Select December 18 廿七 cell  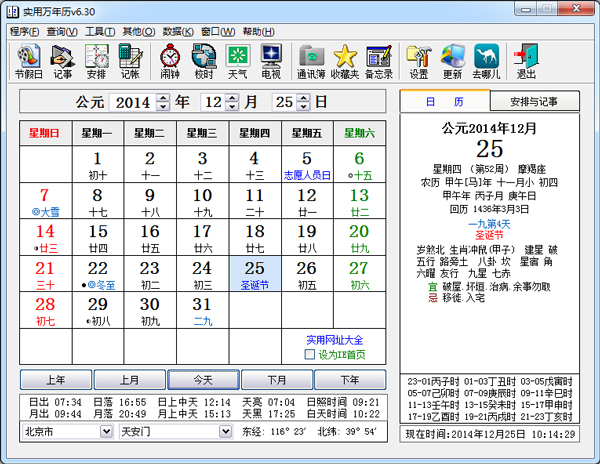pos(255,237)
